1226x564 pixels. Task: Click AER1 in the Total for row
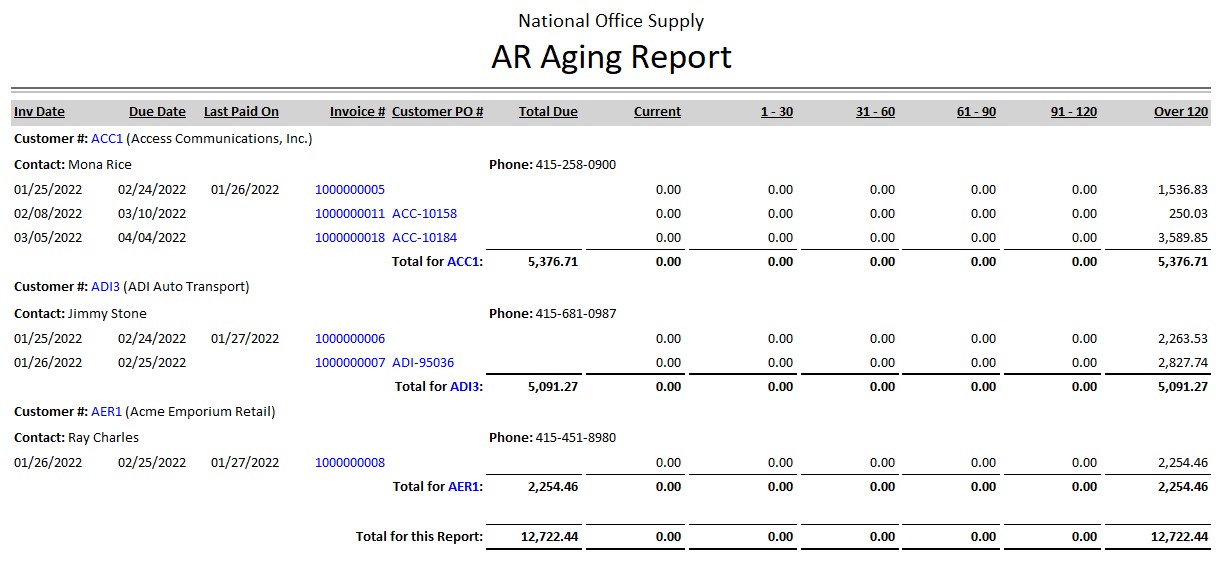point(464,487)
